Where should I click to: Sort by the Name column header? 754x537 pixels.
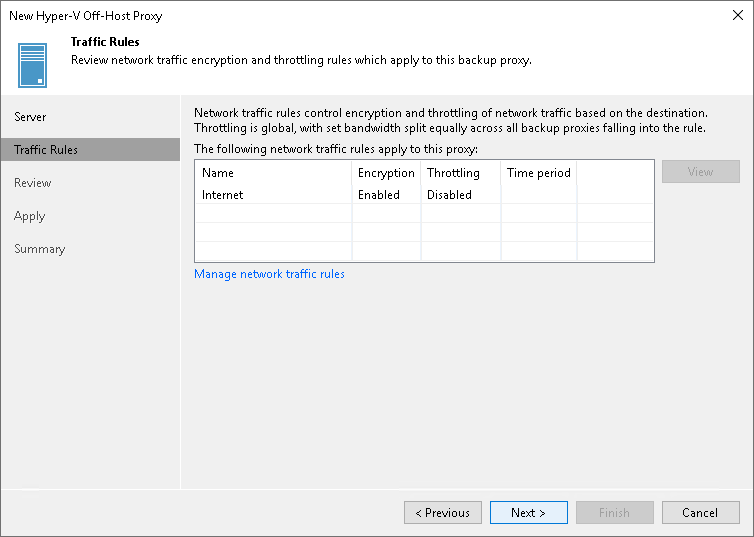pos(274,173)
